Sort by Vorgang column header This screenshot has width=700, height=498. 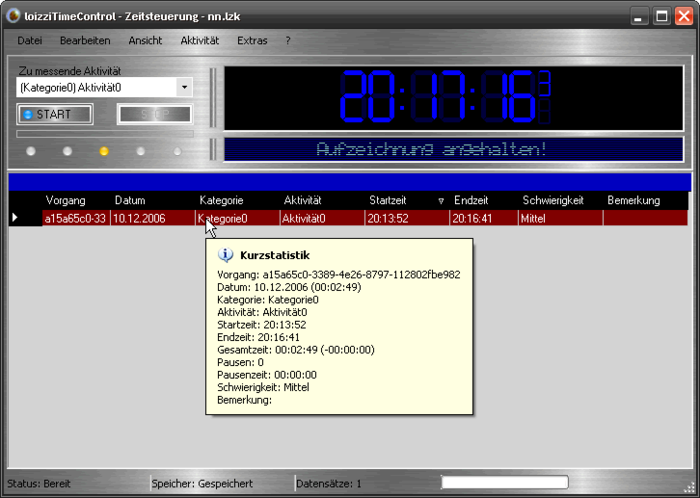coord(66,200)
